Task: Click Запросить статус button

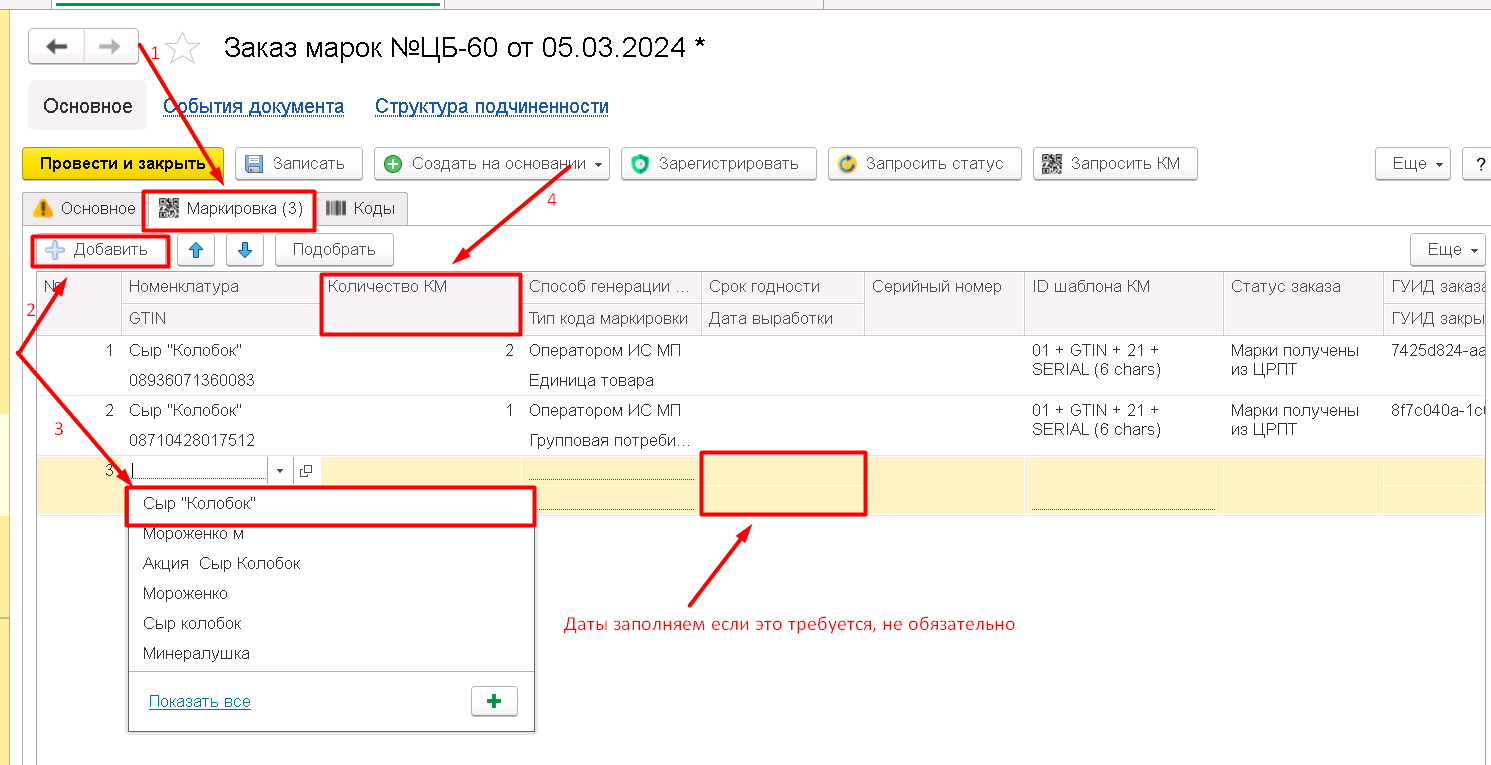Action: click(924, 164)
